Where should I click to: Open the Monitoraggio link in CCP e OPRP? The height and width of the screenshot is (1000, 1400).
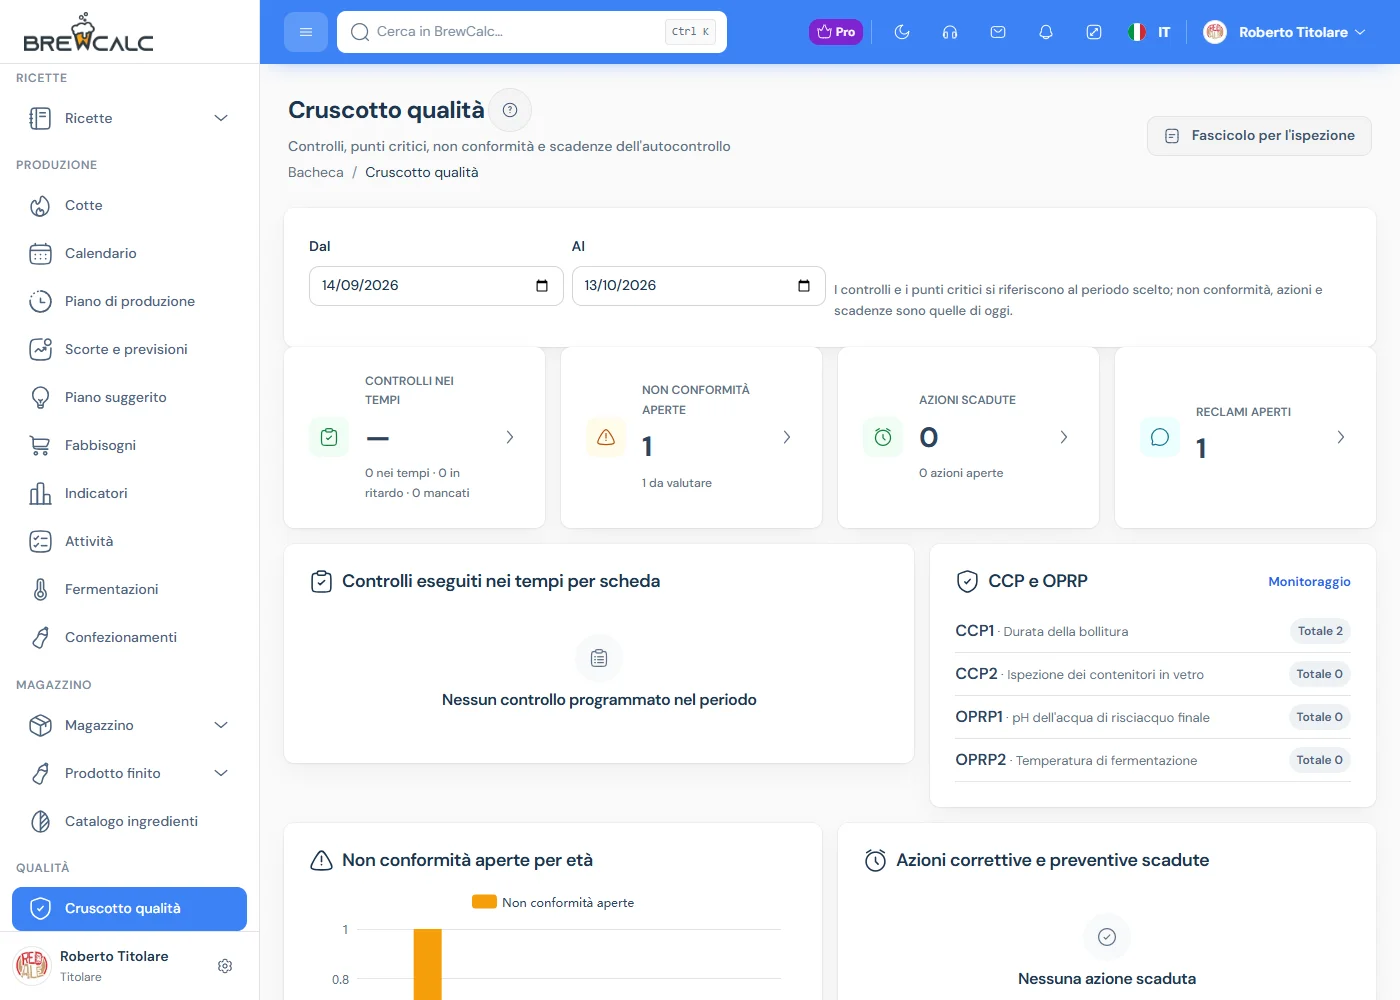coord(1309,582)
